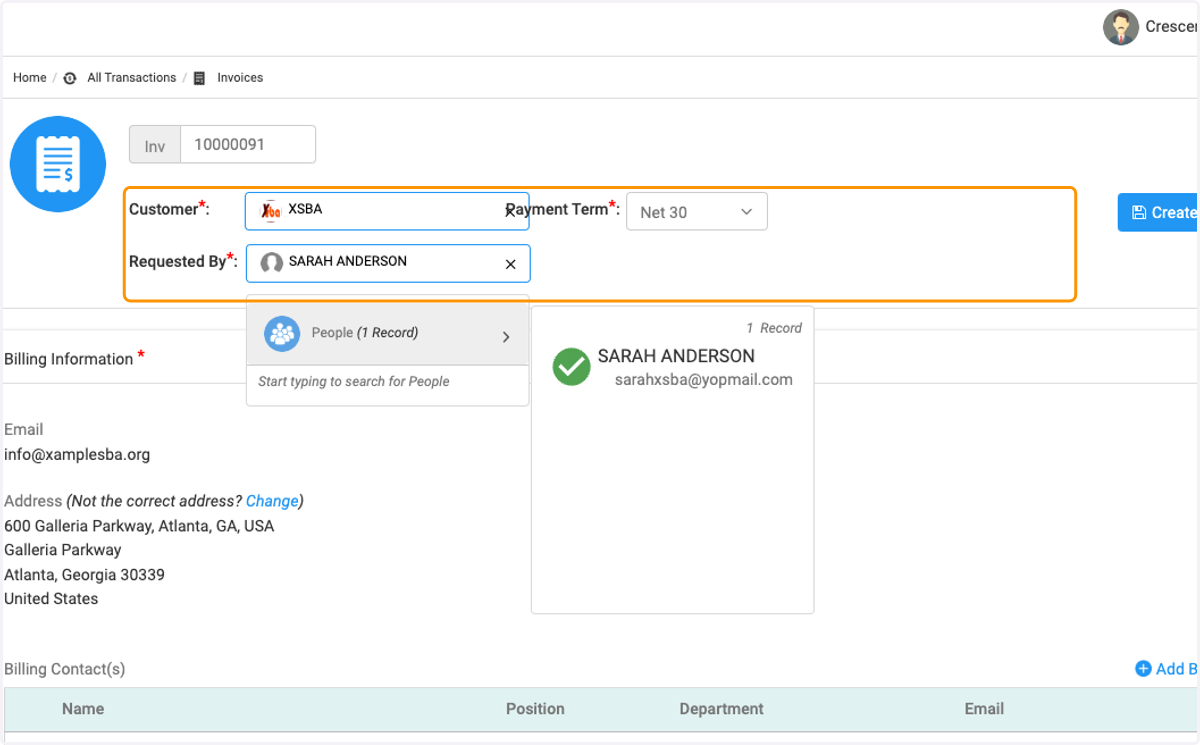This screenshot has height=745, width=1200.
Task: Open the Payment Term dropdown
Action: click(x=697, y=212)
